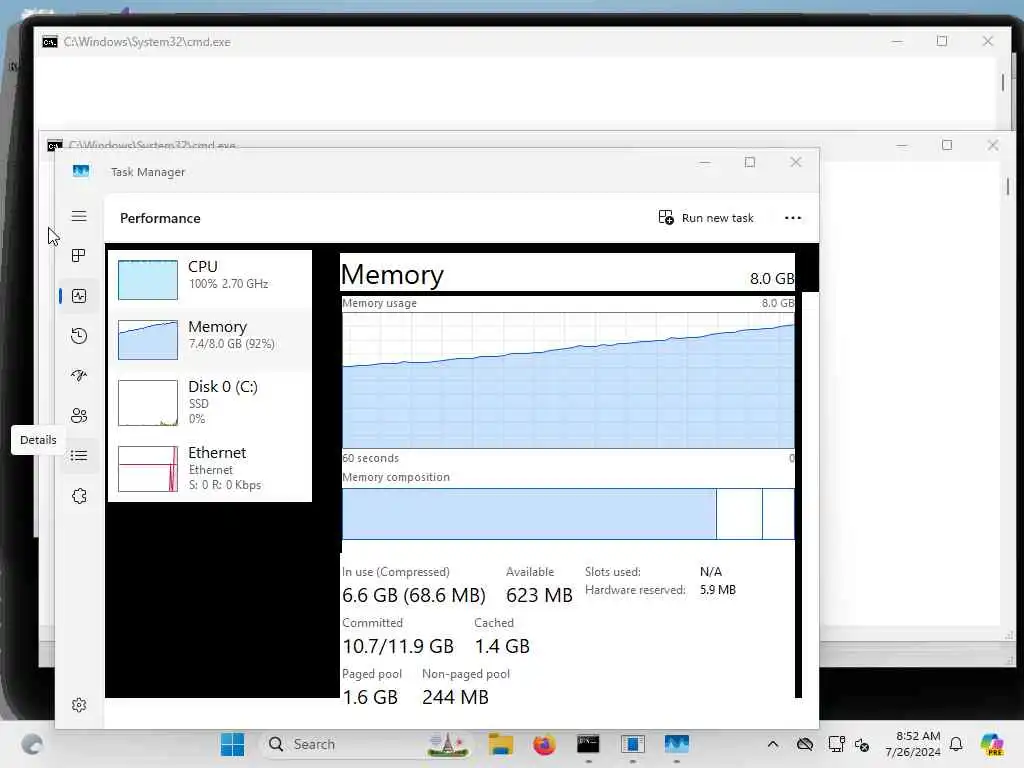Image resolution: width=1024 pixels, height=768 pixels.
Task: Open Users page in sidebar
Action: click(79, 415)
